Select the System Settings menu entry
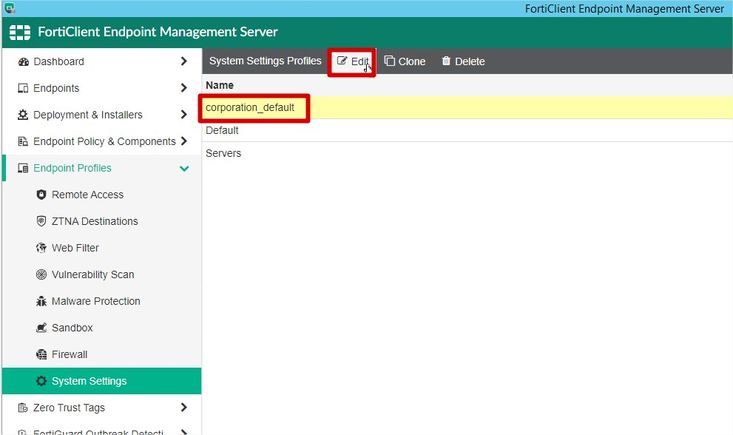 (x=102, y=381)
